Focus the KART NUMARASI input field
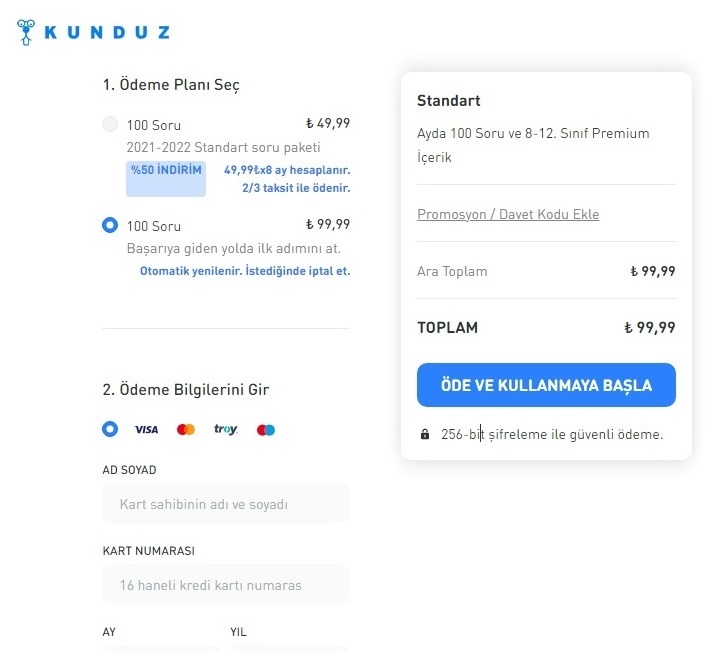This screenshot has height=663, width=711. click(x=226, y=585)
